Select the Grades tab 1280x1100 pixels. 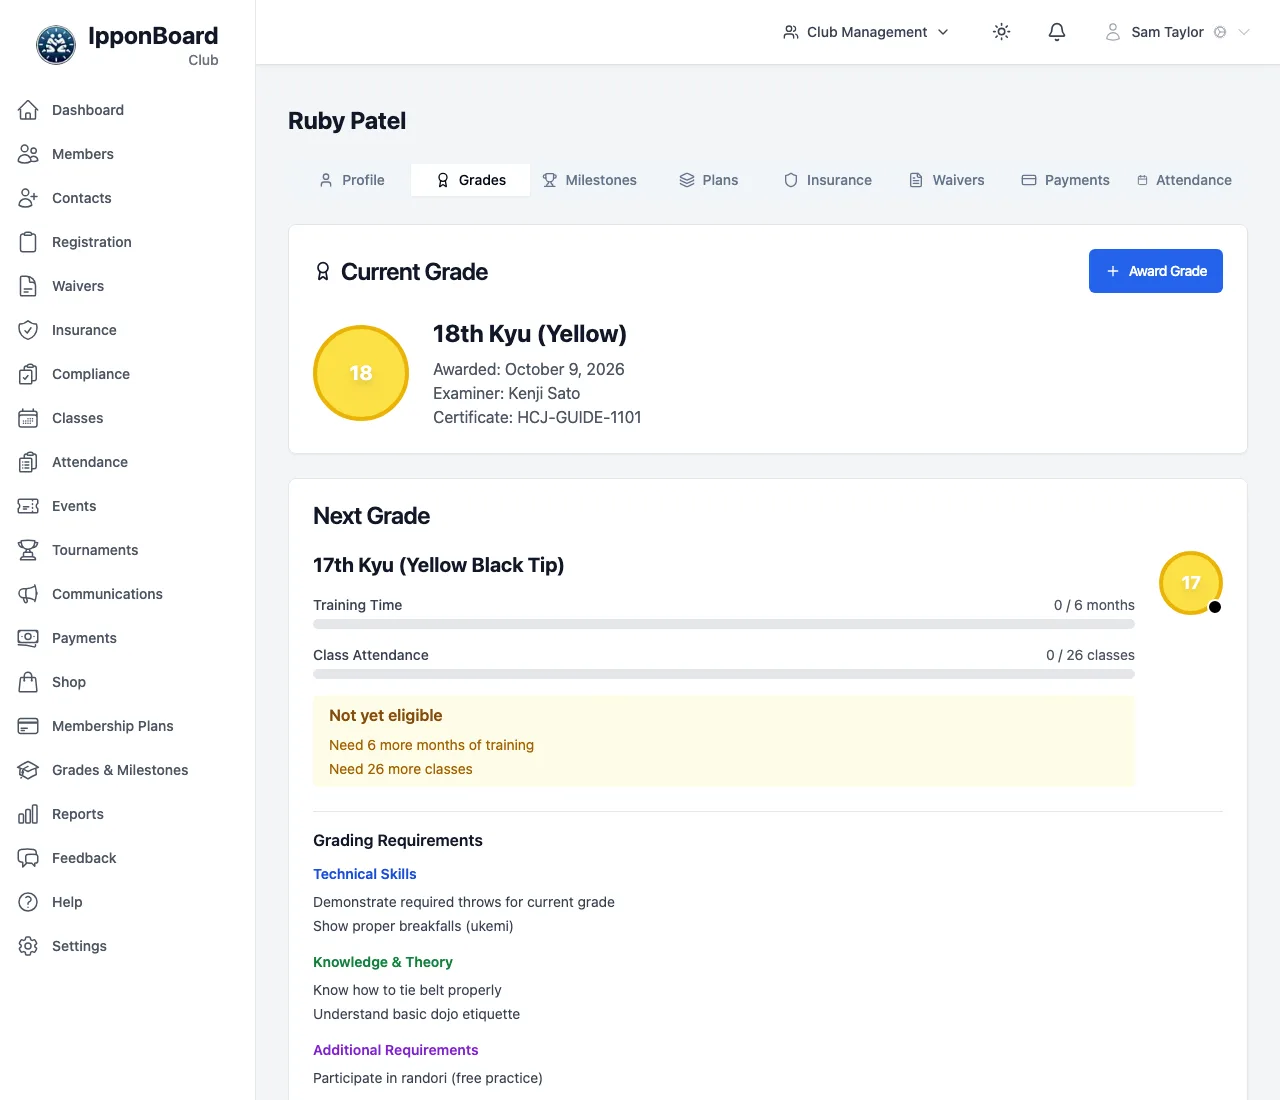pos(471,180)
